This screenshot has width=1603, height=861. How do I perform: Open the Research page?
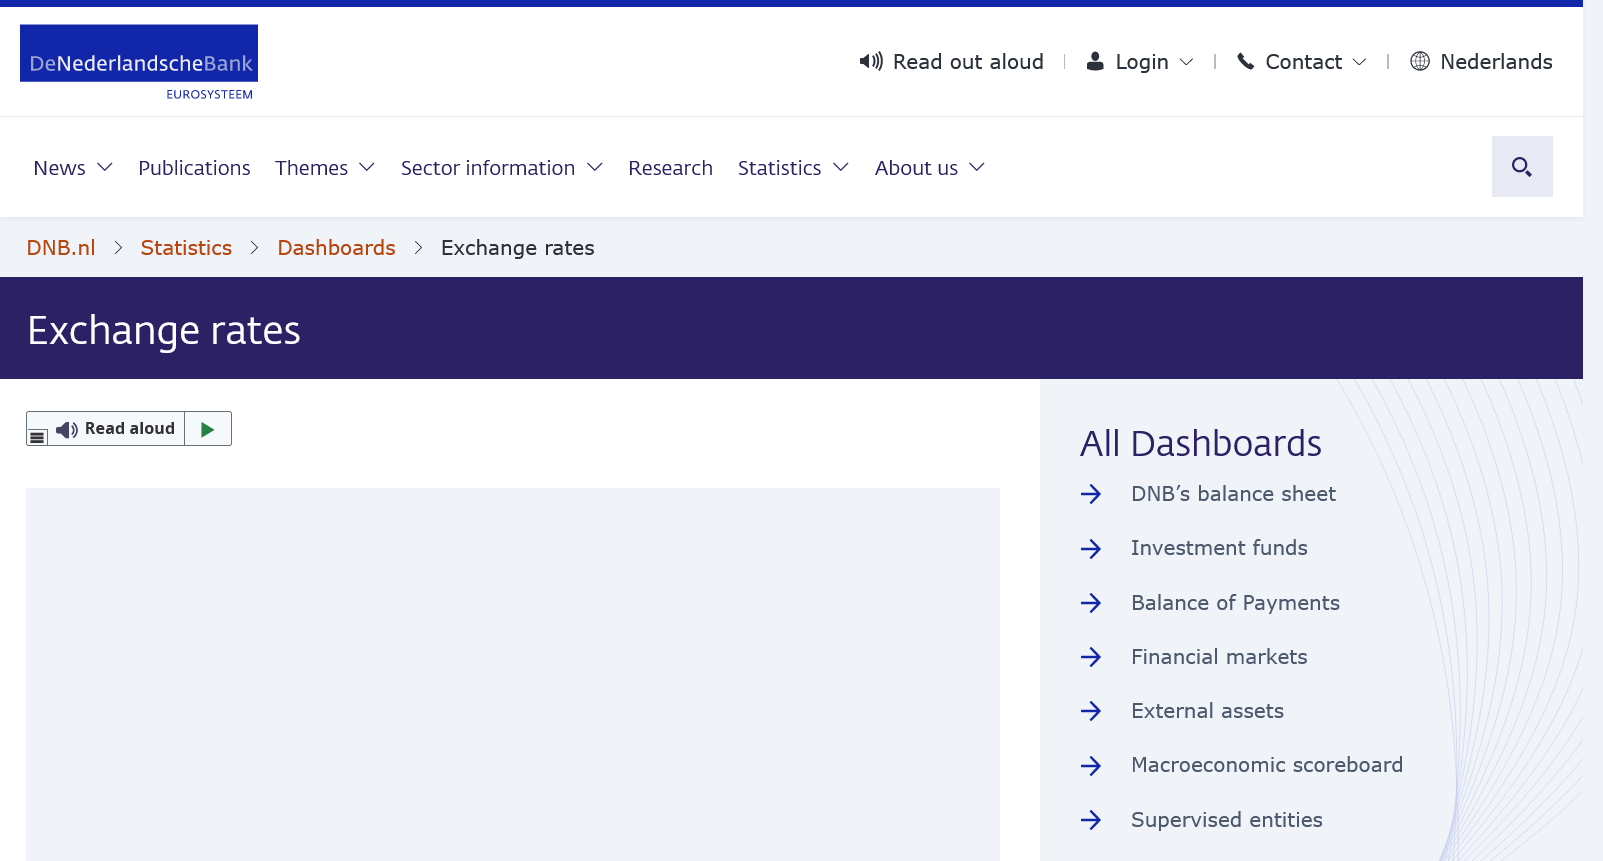coord(670,168)
